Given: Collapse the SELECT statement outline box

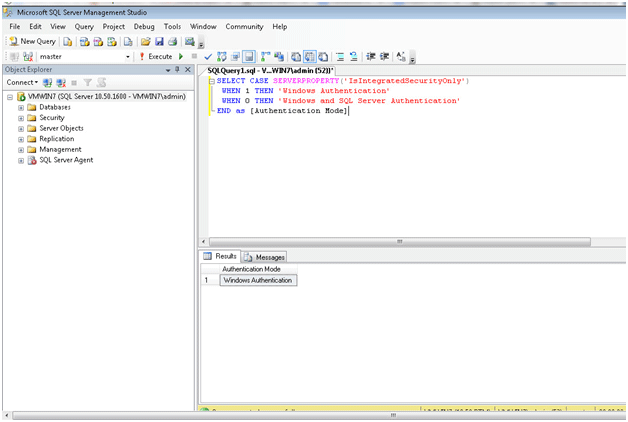Looking at the screenshot, I should click(x=212, y=81).
